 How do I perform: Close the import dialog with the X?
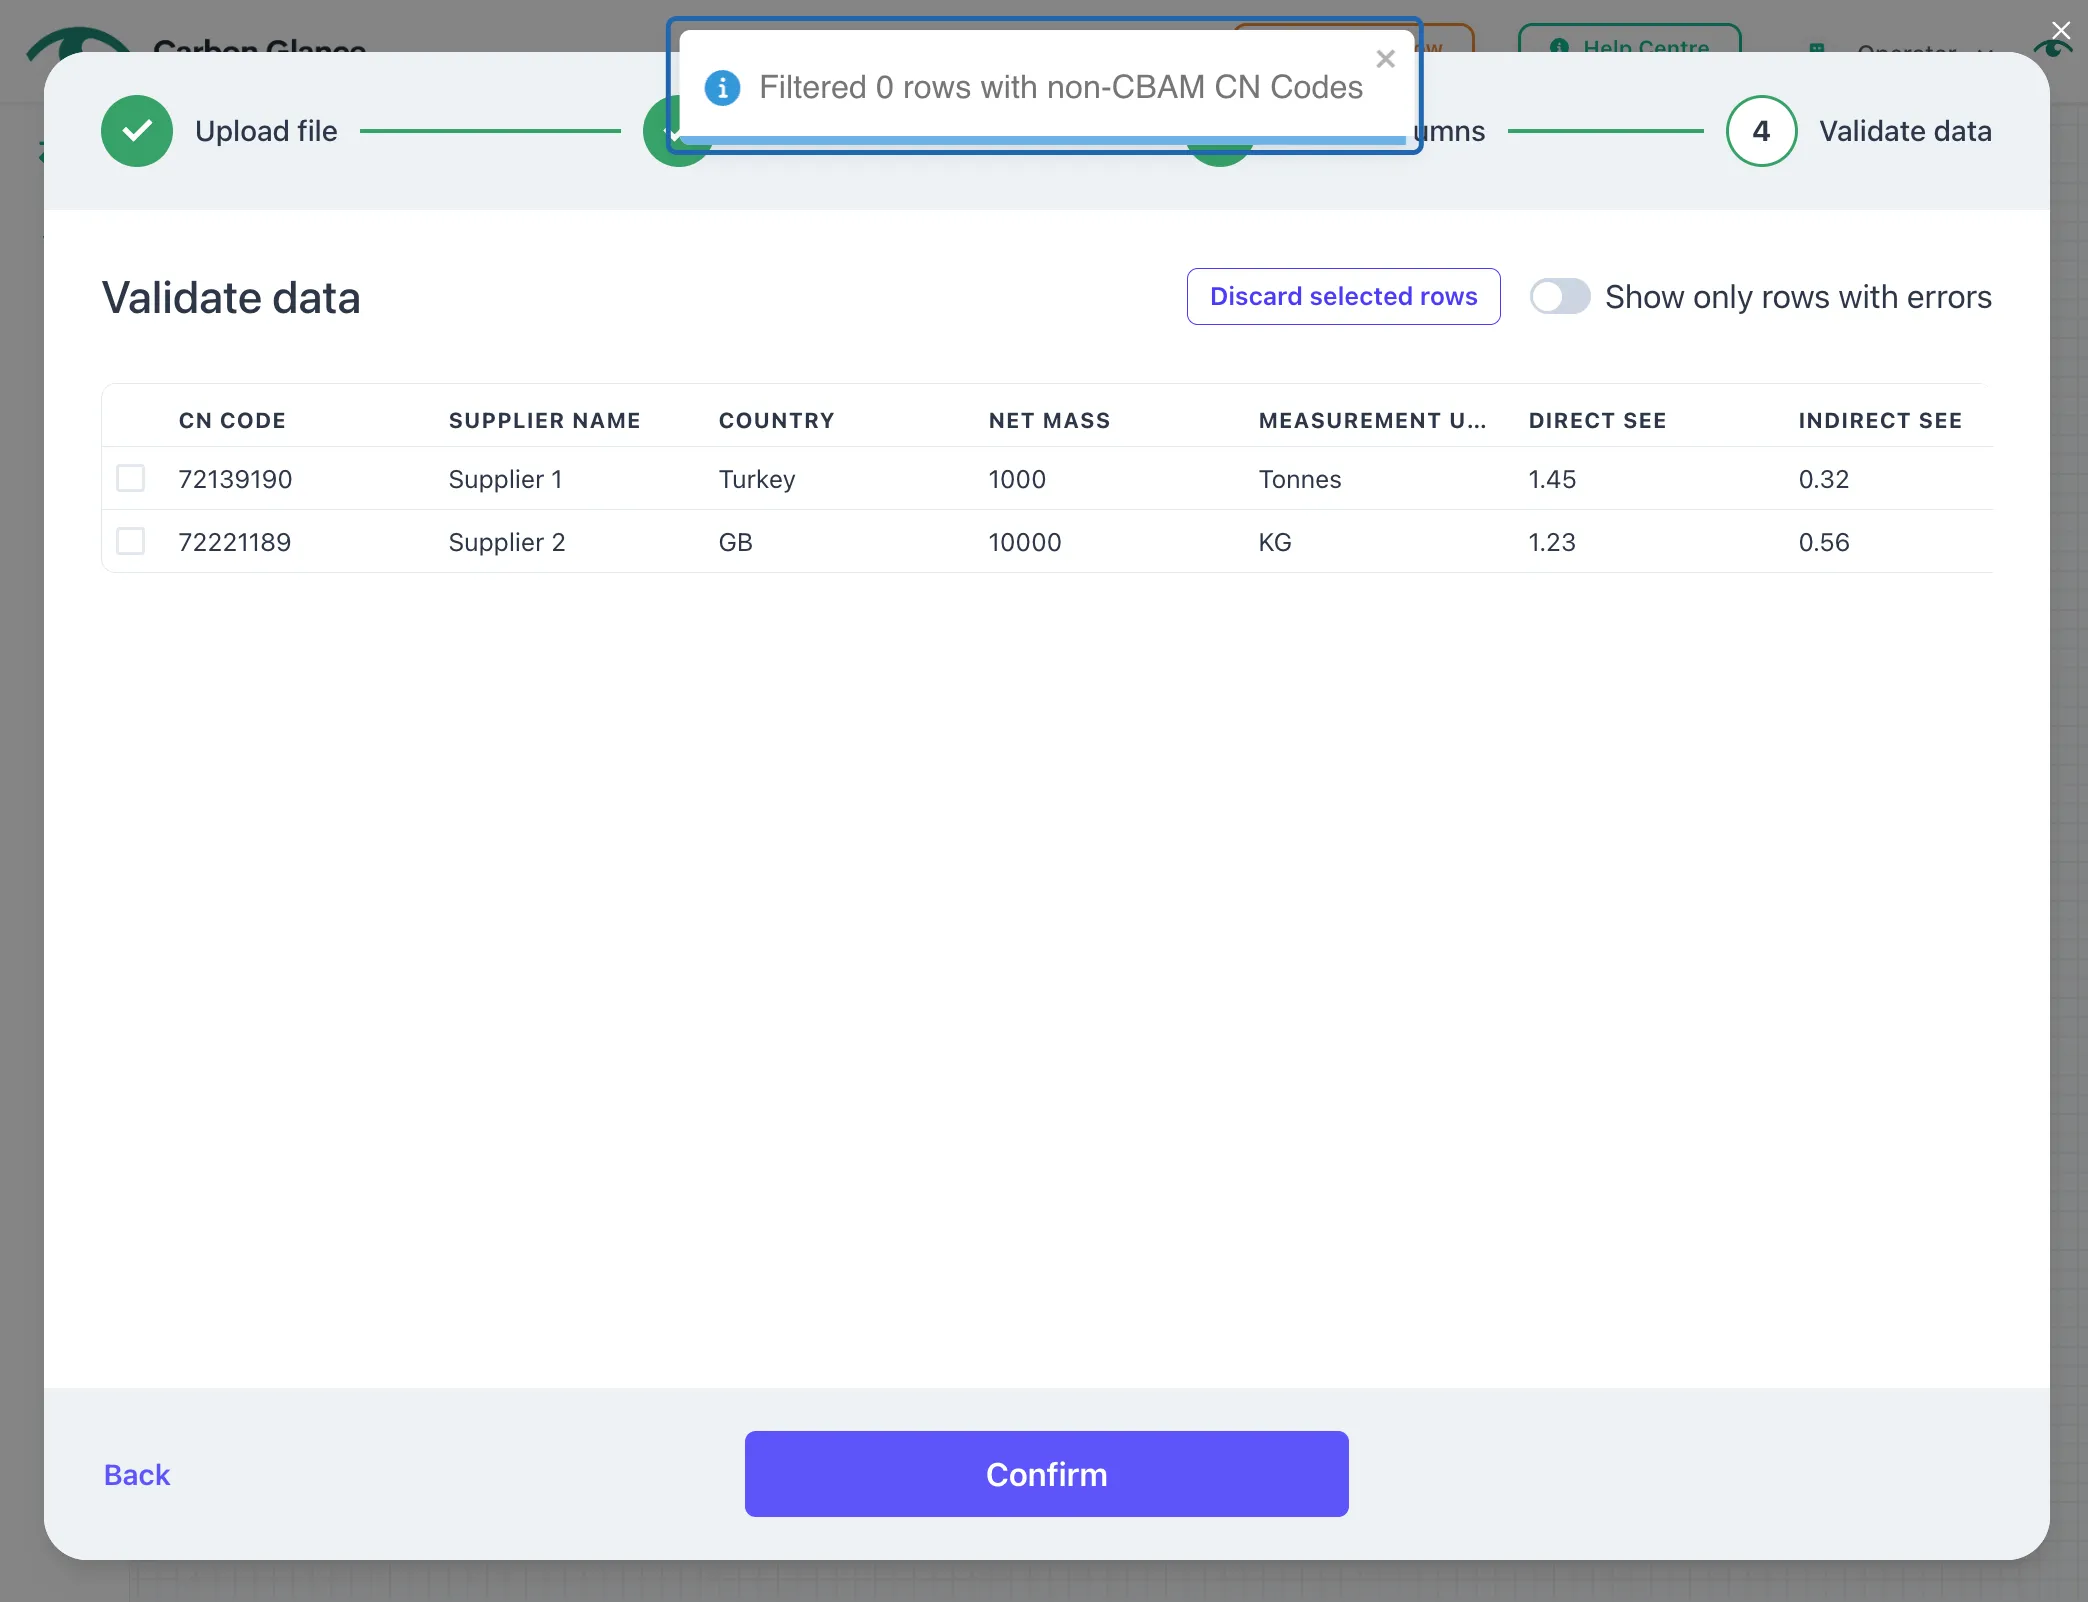(x=2061, y=31)
